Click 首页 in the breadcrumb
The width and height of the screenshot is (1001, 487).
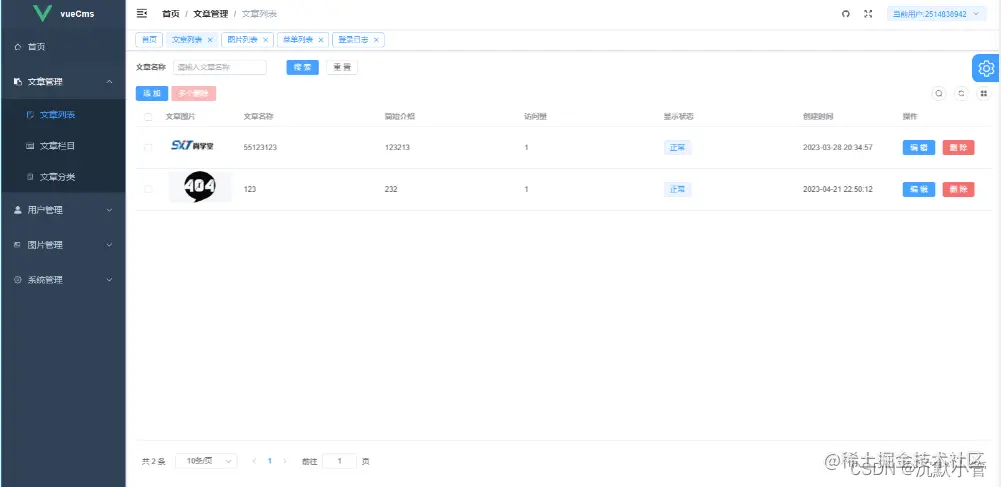[x=170, y=14]
